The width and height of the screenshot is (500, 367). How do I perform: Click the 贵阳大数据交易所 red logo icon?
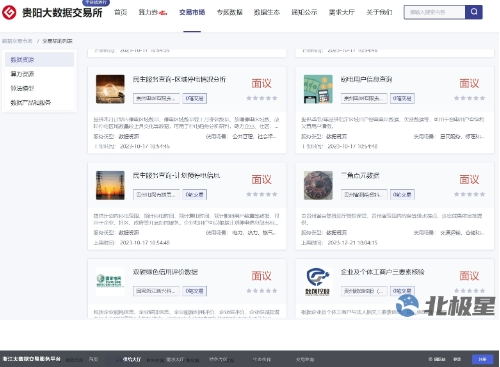(9, 12)
